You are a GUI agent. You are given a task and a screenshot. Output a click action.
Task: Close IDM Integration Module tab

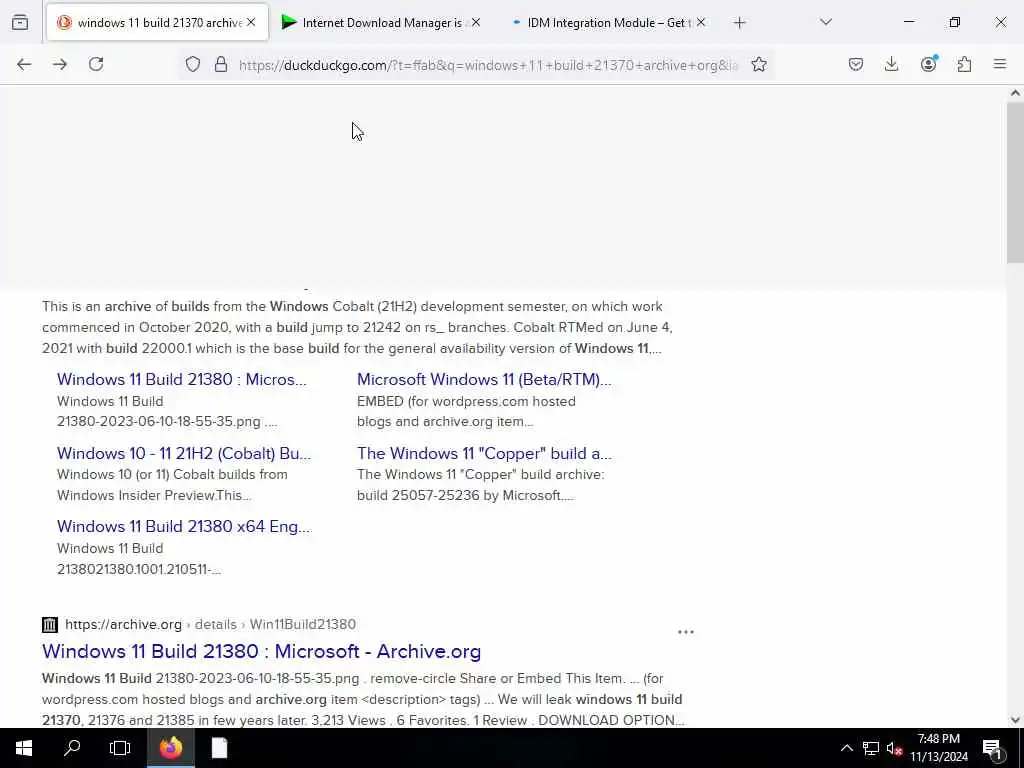point(701,23)
